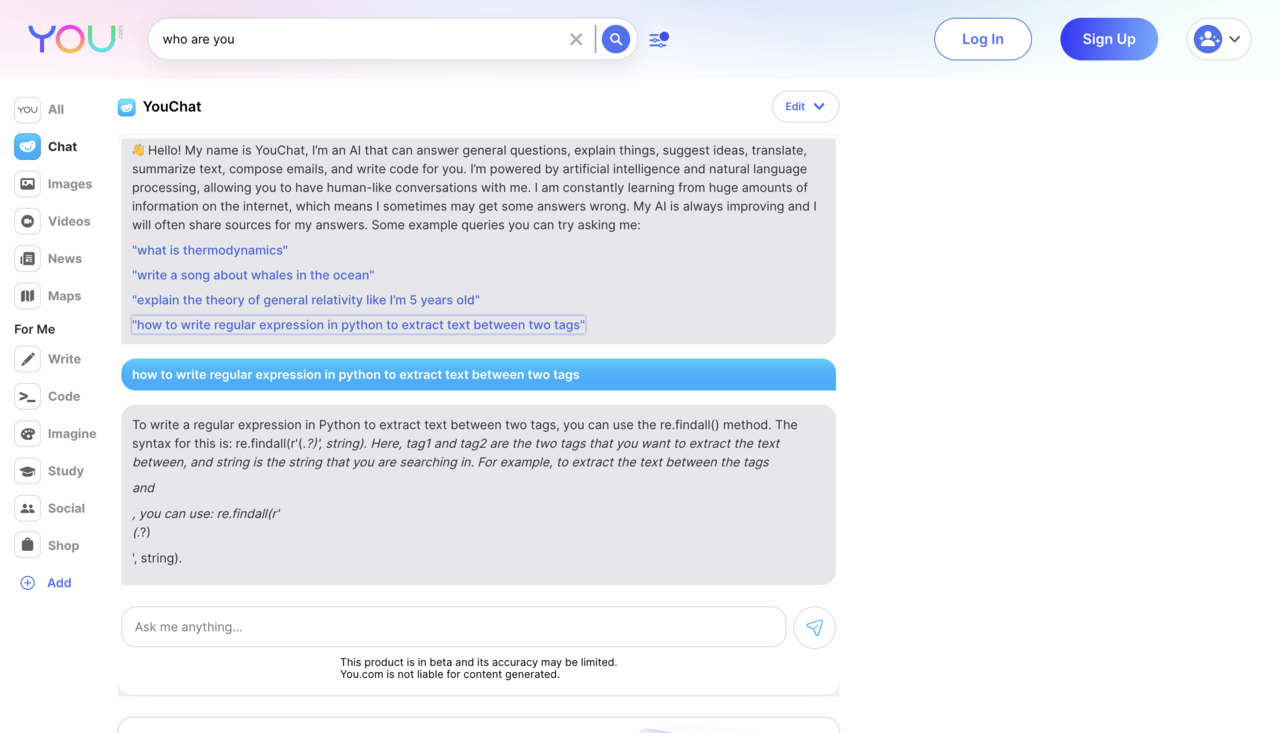
Task: Try the "write a song about whales" query
Action: 253,275
